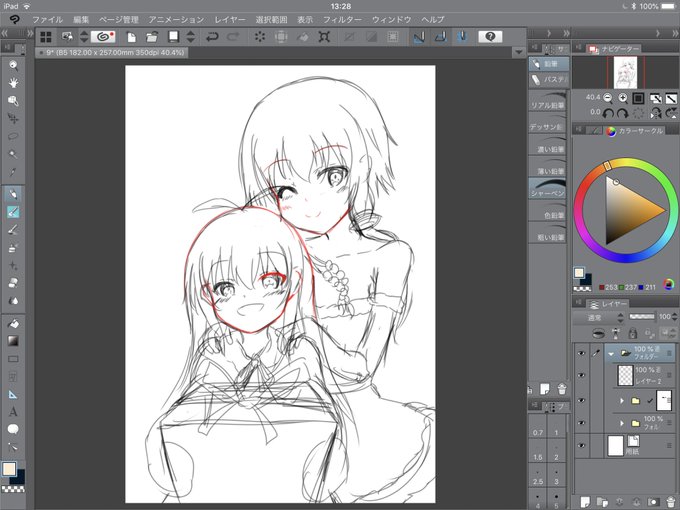Rotate canvas left in Navigator
The width and height of the screenshot is (680, 510).
(608, 114)
